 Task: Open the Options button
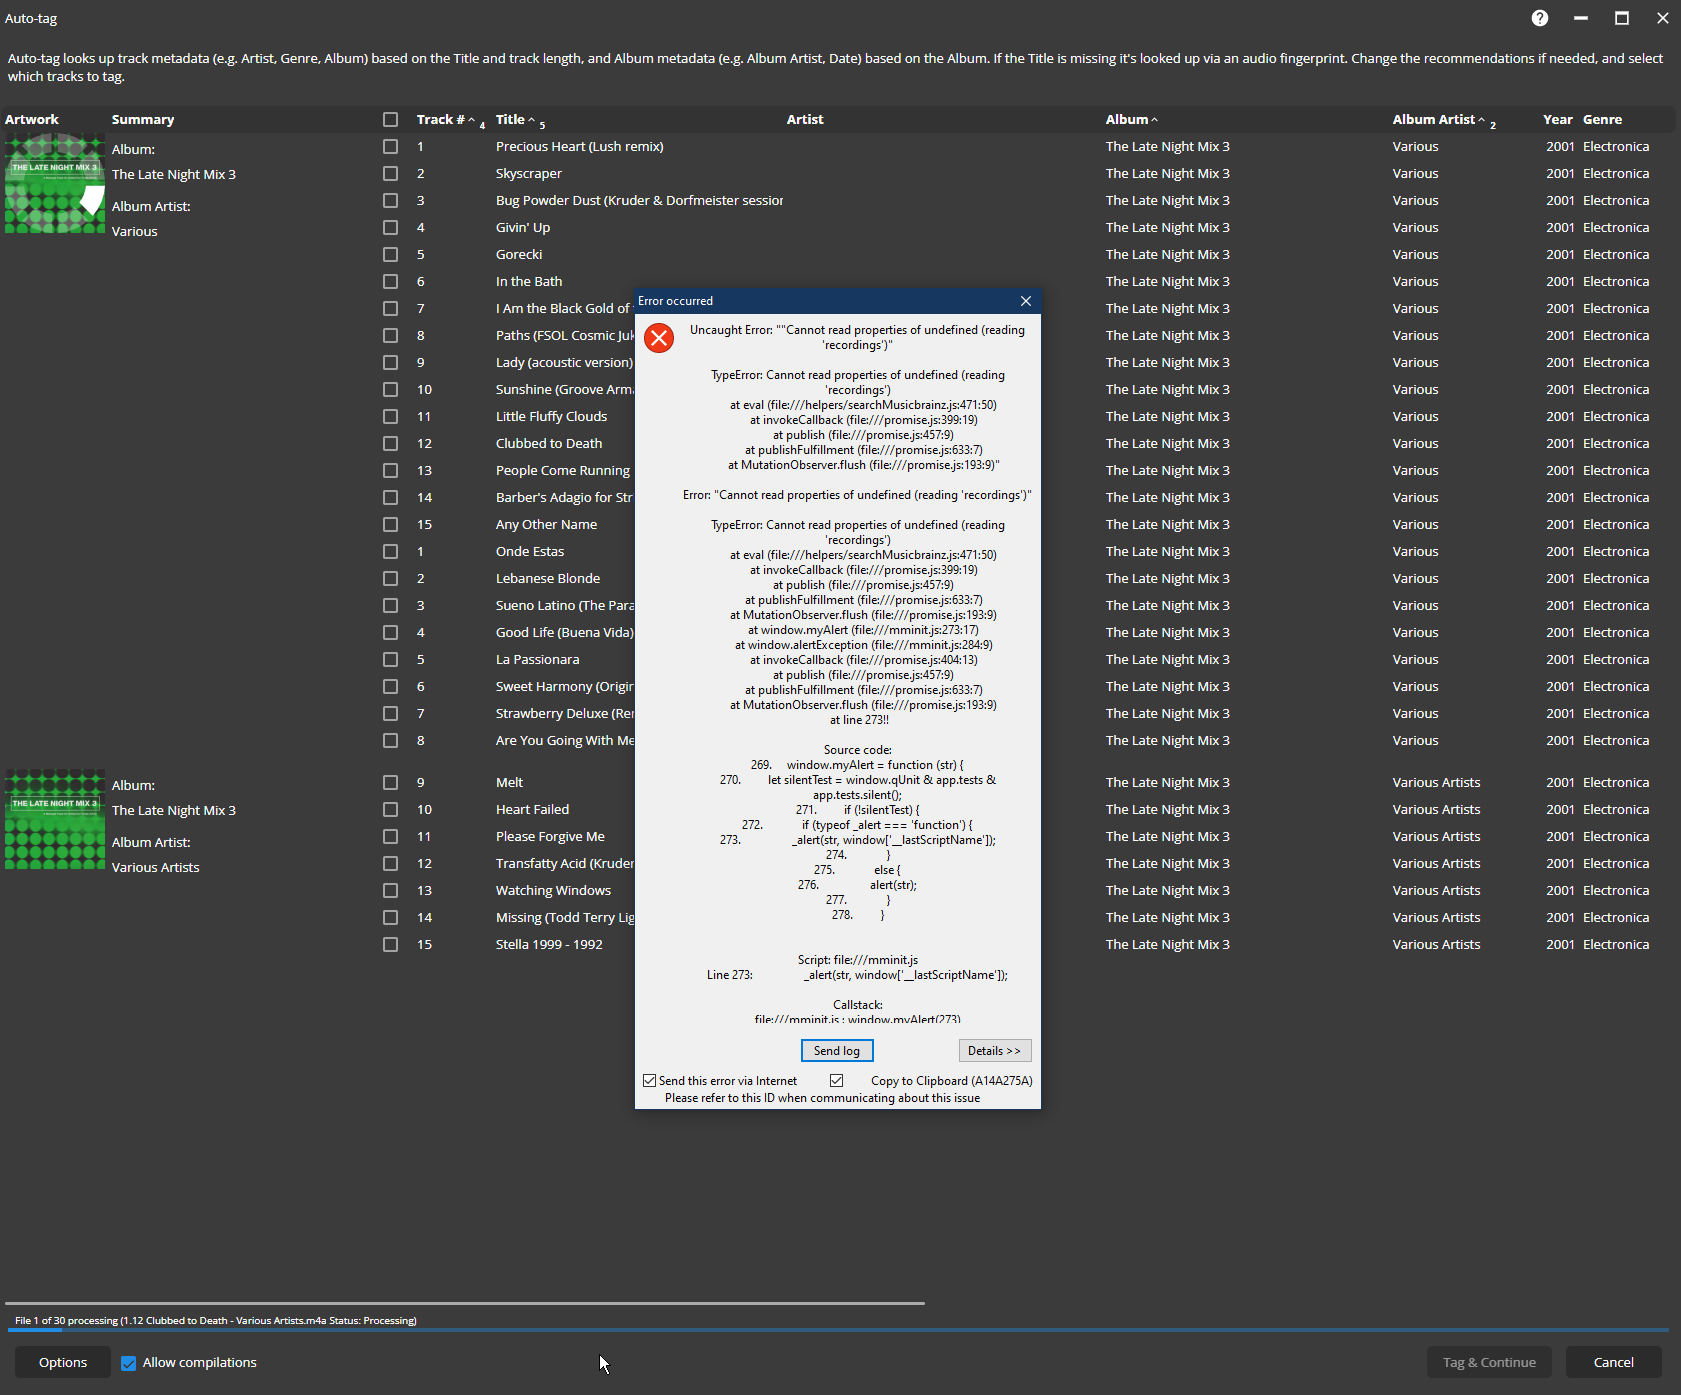pyautogui.click(x=63, y=1363)
